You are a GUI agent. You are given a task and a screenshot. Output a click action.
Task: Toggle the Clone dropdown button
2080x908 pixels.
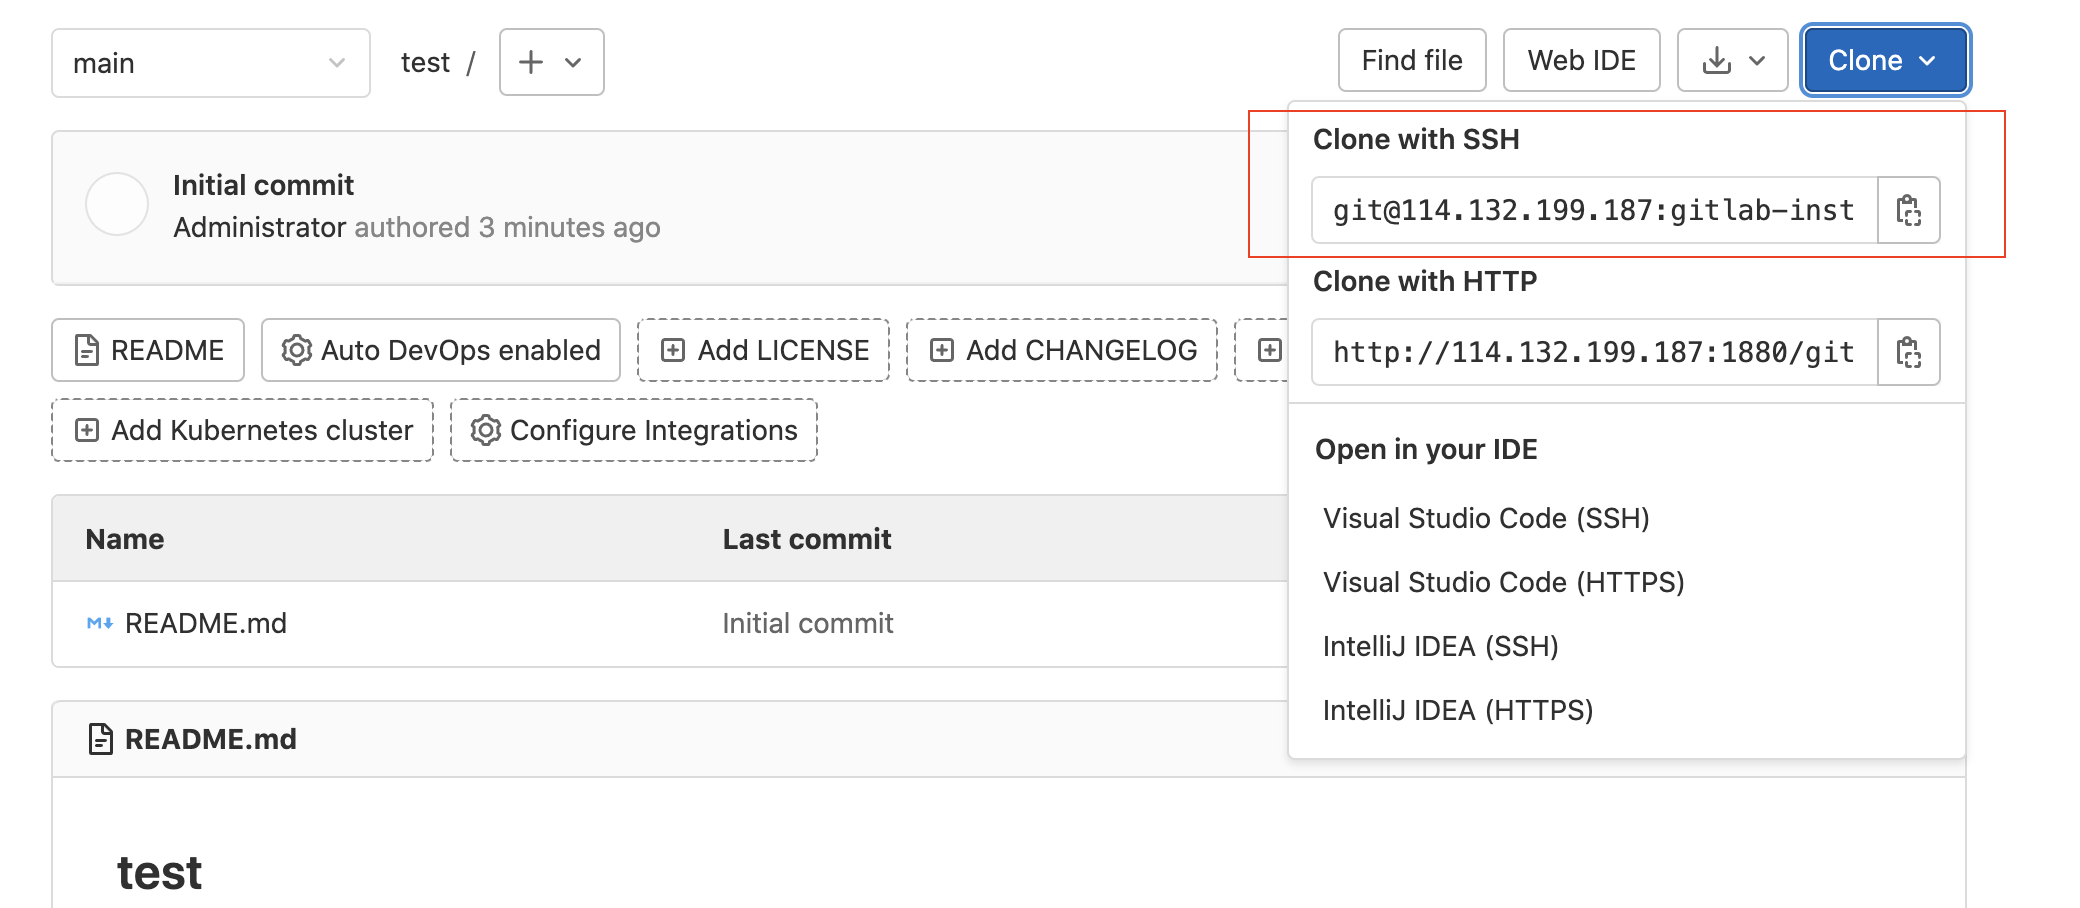1885,61
